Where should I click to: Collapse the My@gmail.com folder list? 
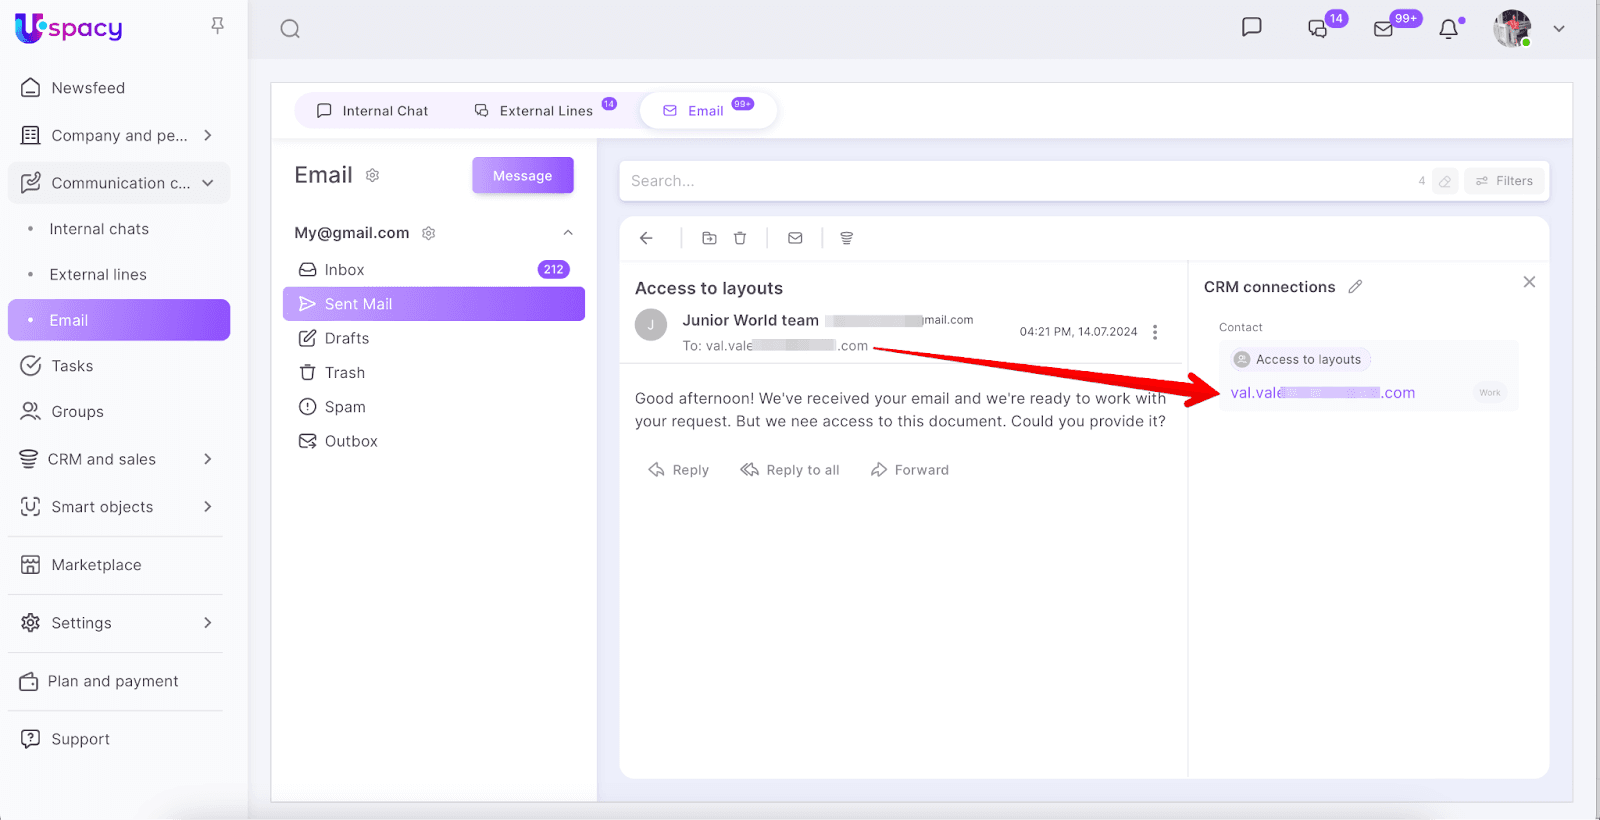click(568, 233)
